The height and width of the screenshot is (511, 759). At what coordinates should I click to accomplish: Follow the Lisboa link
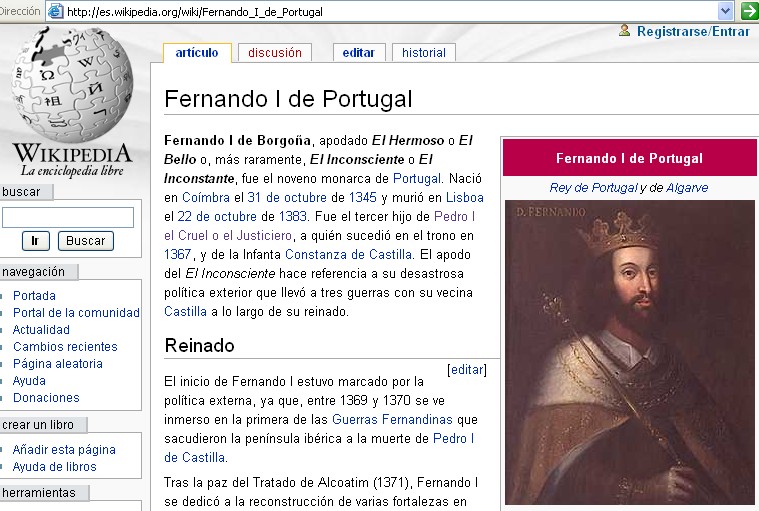tap(465, 197)
